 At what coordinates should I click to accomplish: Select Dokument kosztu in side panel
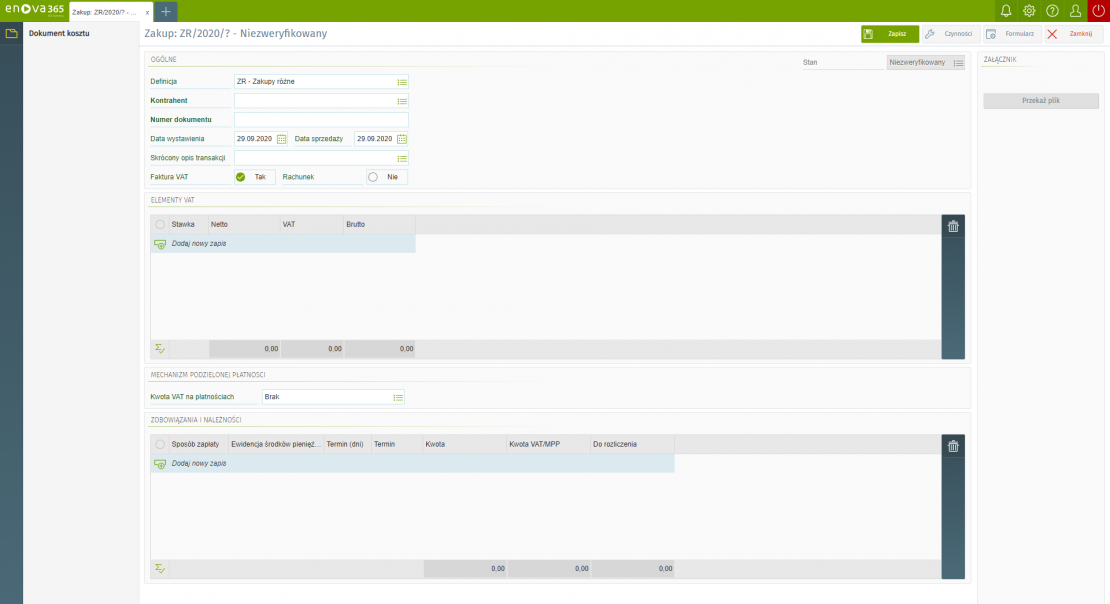point(59,33)
